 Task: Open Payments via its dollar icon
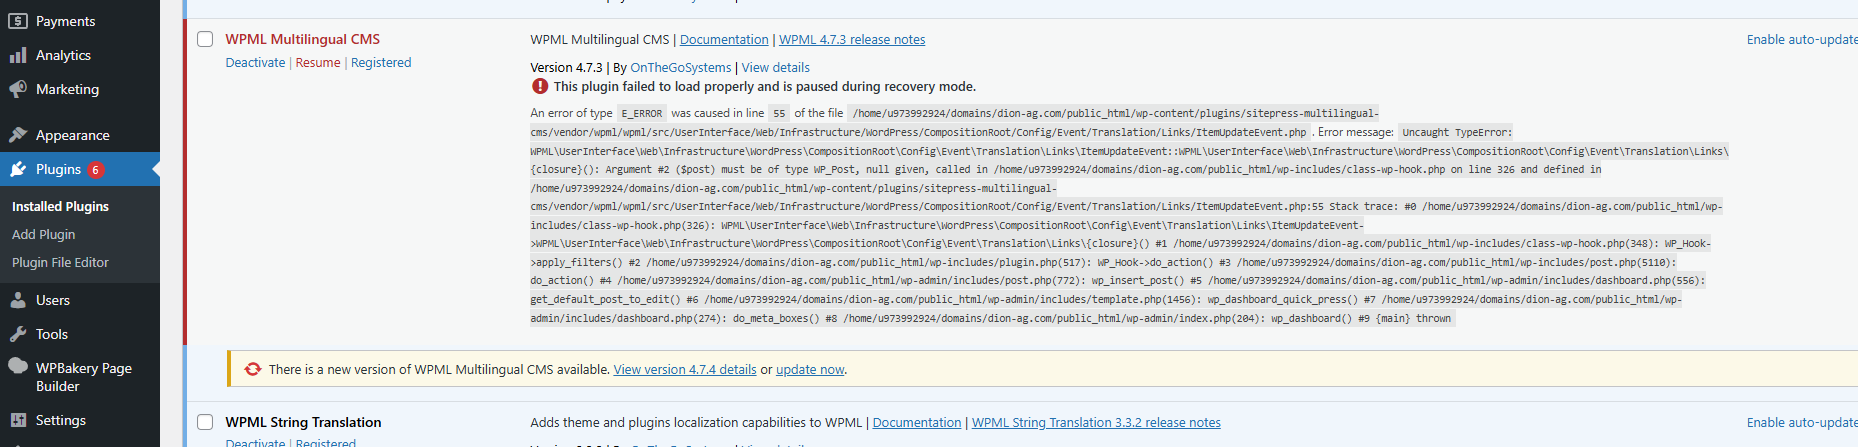pyautogui.click(x=18, y=21)
